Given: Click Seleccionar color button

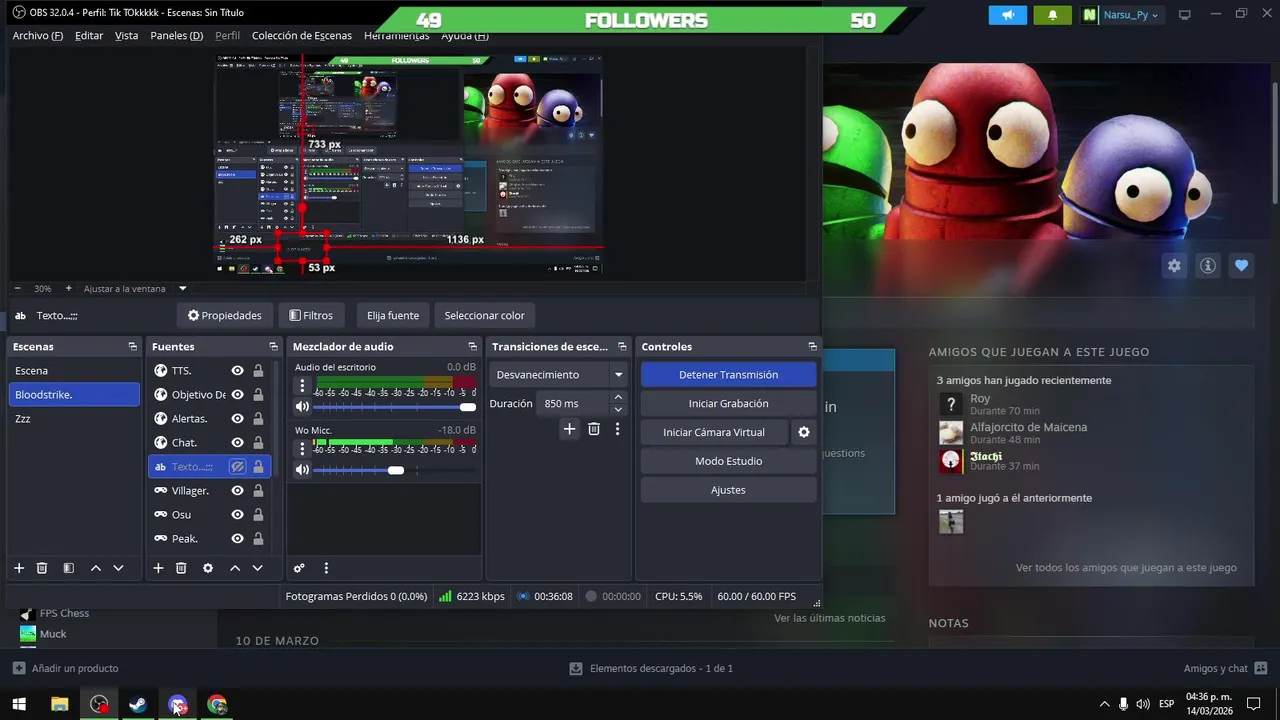Looking at the screenshot, I should pos(485,315).
